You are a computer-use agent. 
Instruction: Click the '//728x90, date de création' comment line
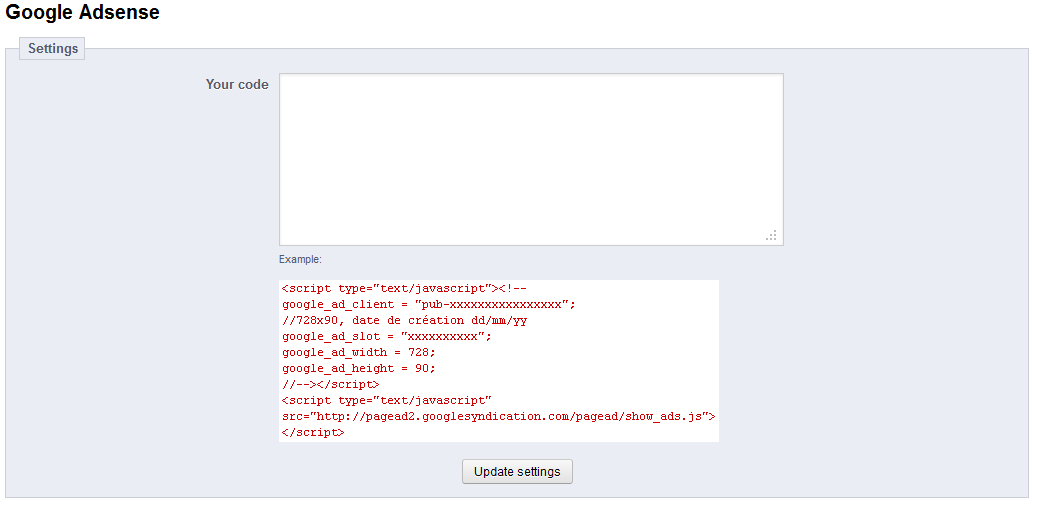404,320
